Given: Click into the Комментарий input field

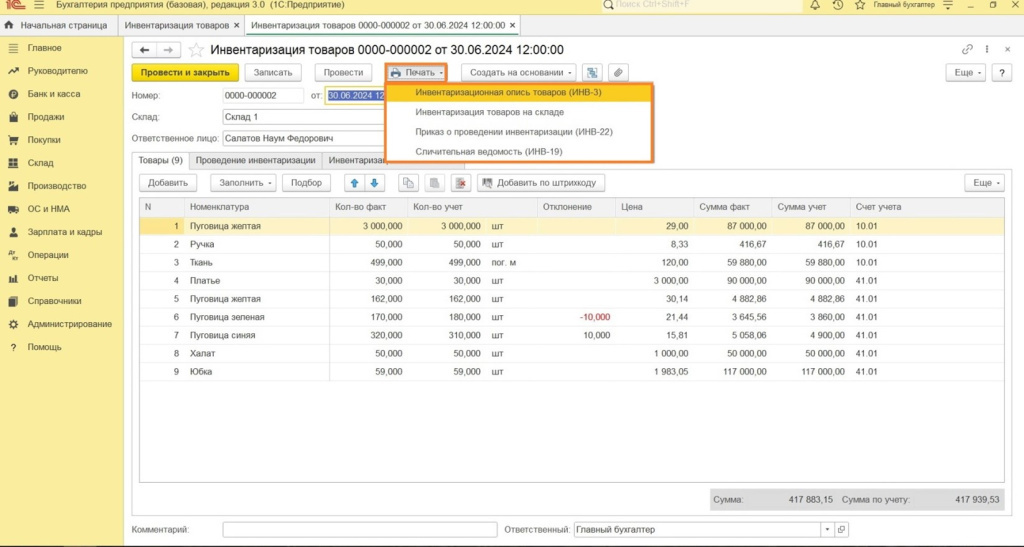Looking at the screenshot, I should (x=359, y=529).
